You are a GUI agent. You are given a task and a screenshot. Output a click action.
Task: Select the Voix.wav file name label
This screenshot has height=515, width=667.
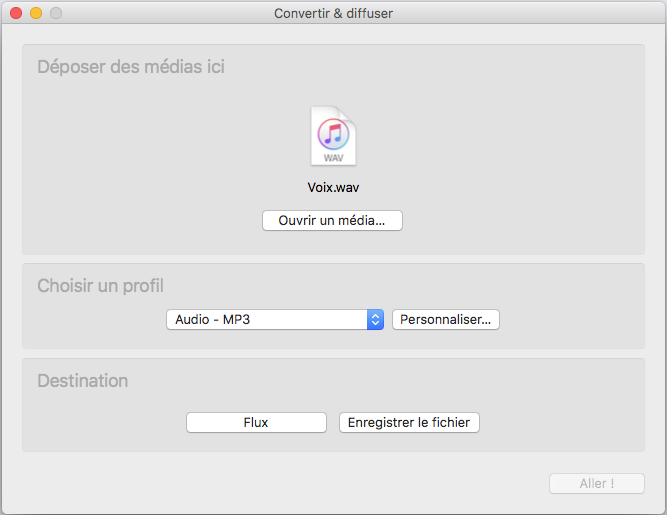[x=333, y=188]
